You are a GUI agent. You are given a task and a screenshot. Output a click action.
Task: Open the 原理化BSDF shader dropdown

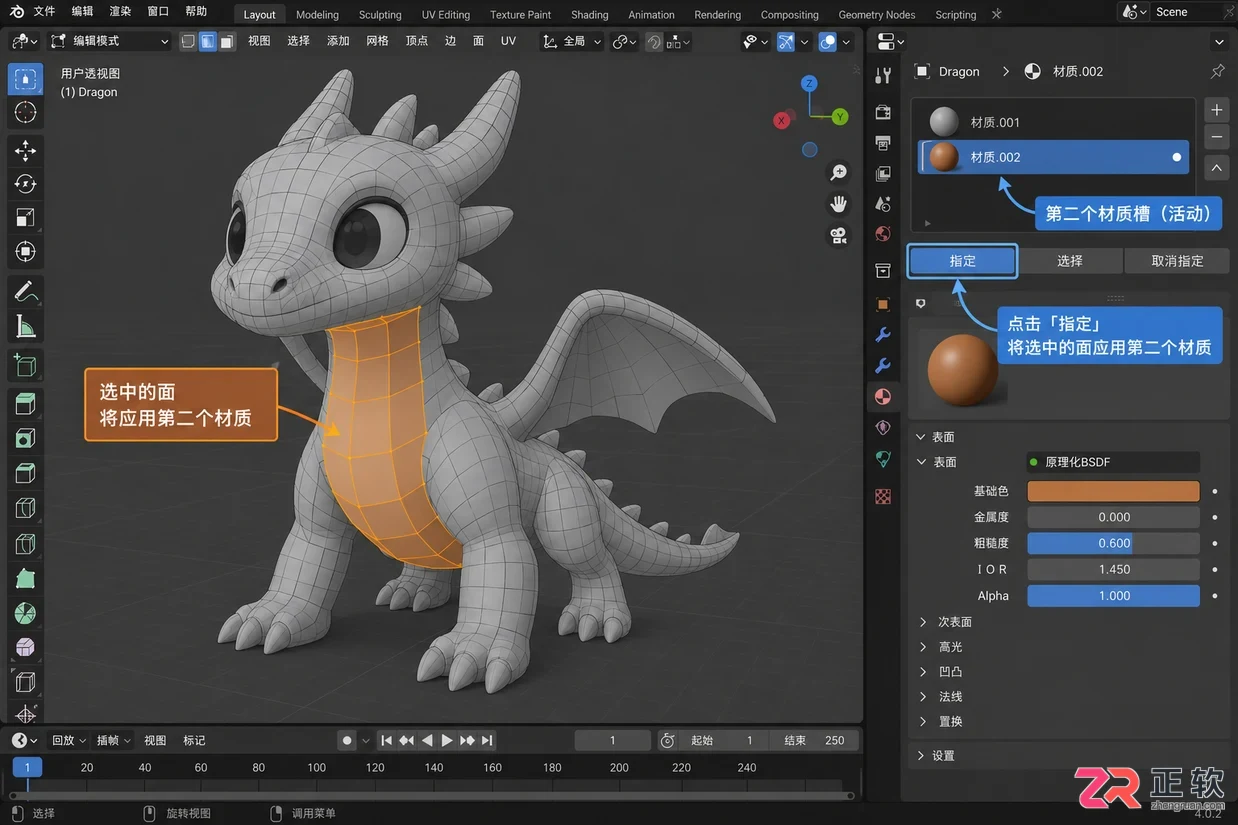(x=1113, y=462)
